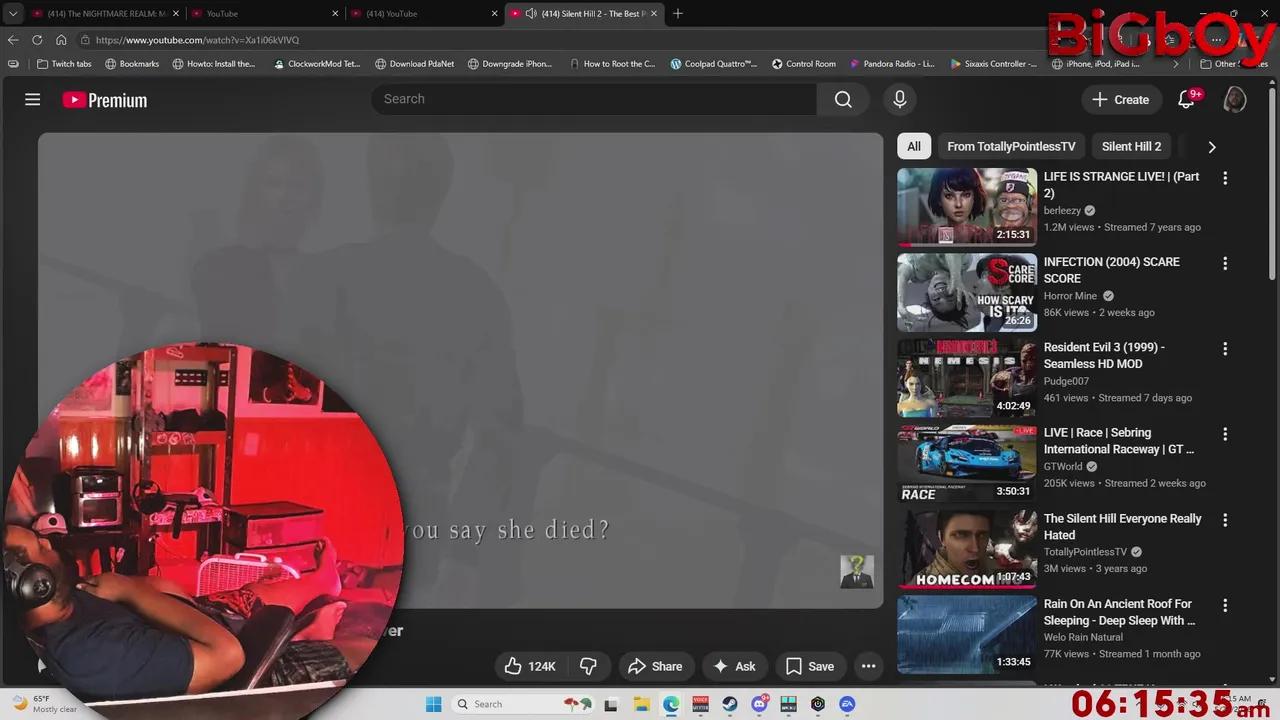Close the Silent Hill 2 tab
The height and width of the screenshot is (720, 1280).
point(654,13)
